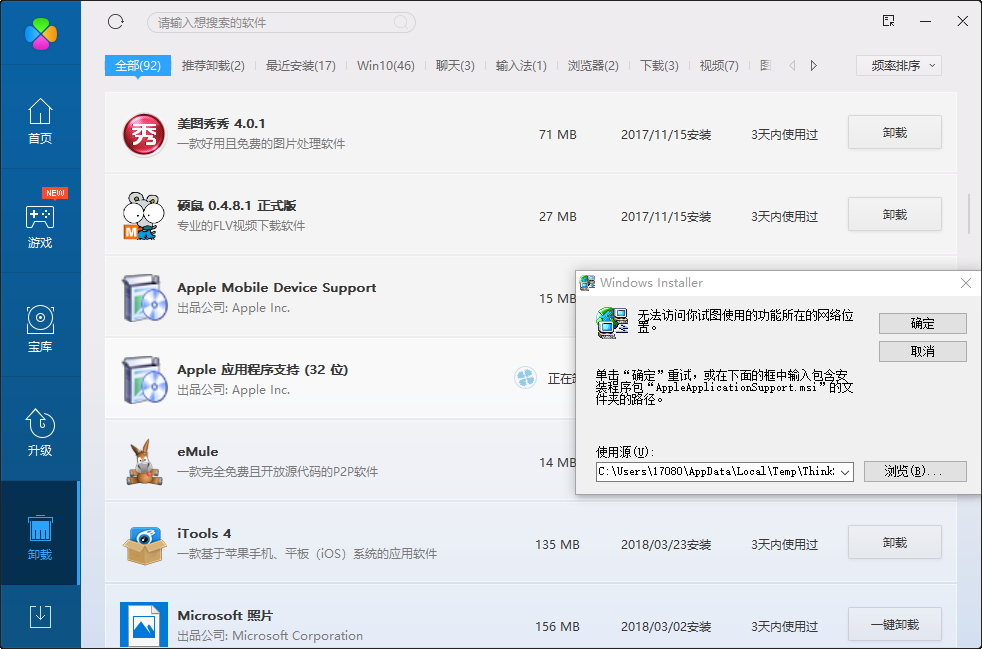The image size is (982, 649).
Task: Open the download manager icon at sidebar bottom
Action: click(40, 616)
